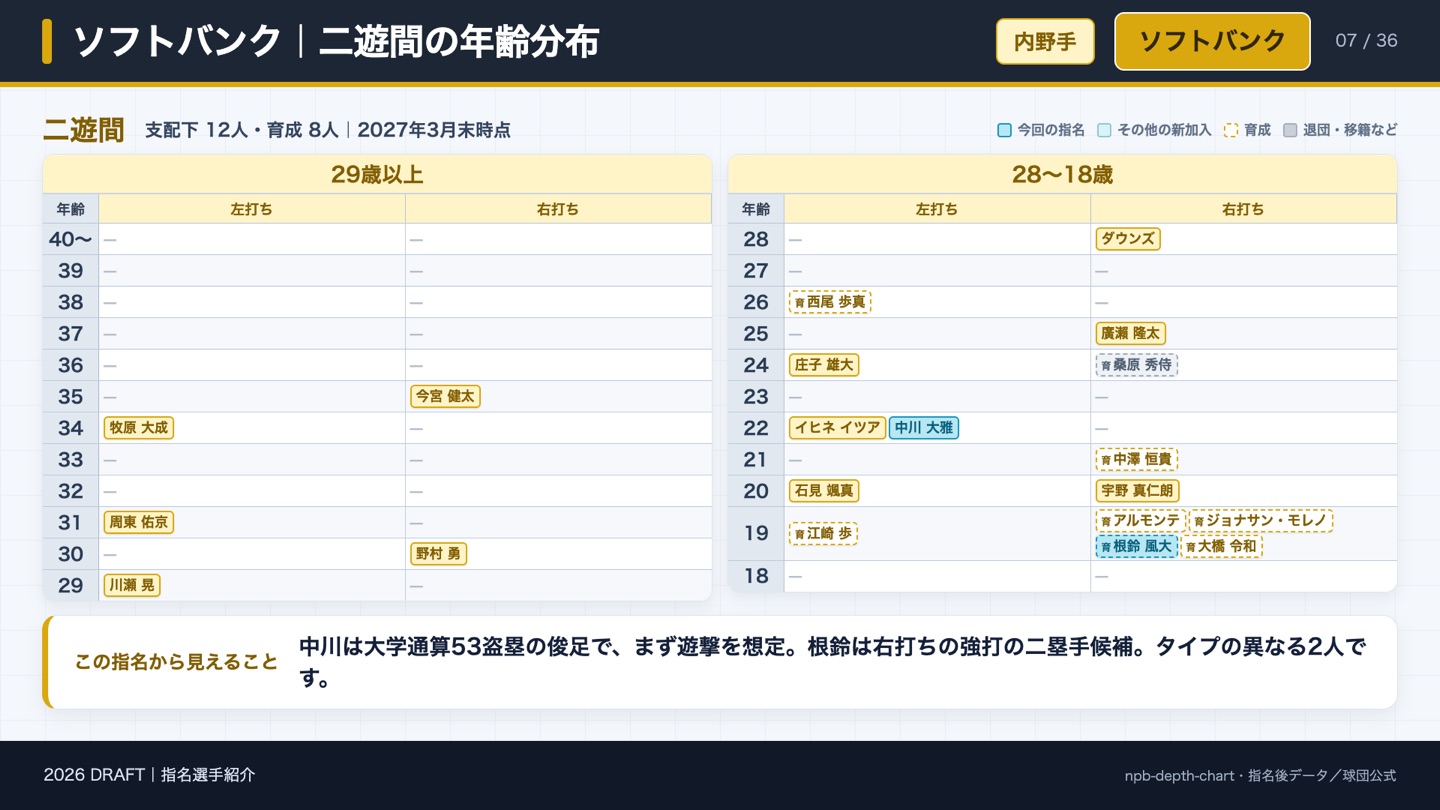Select the 庄子 雄大 player chip
This screenshot has height=810, width=1440.
click(x=824, y=365)
